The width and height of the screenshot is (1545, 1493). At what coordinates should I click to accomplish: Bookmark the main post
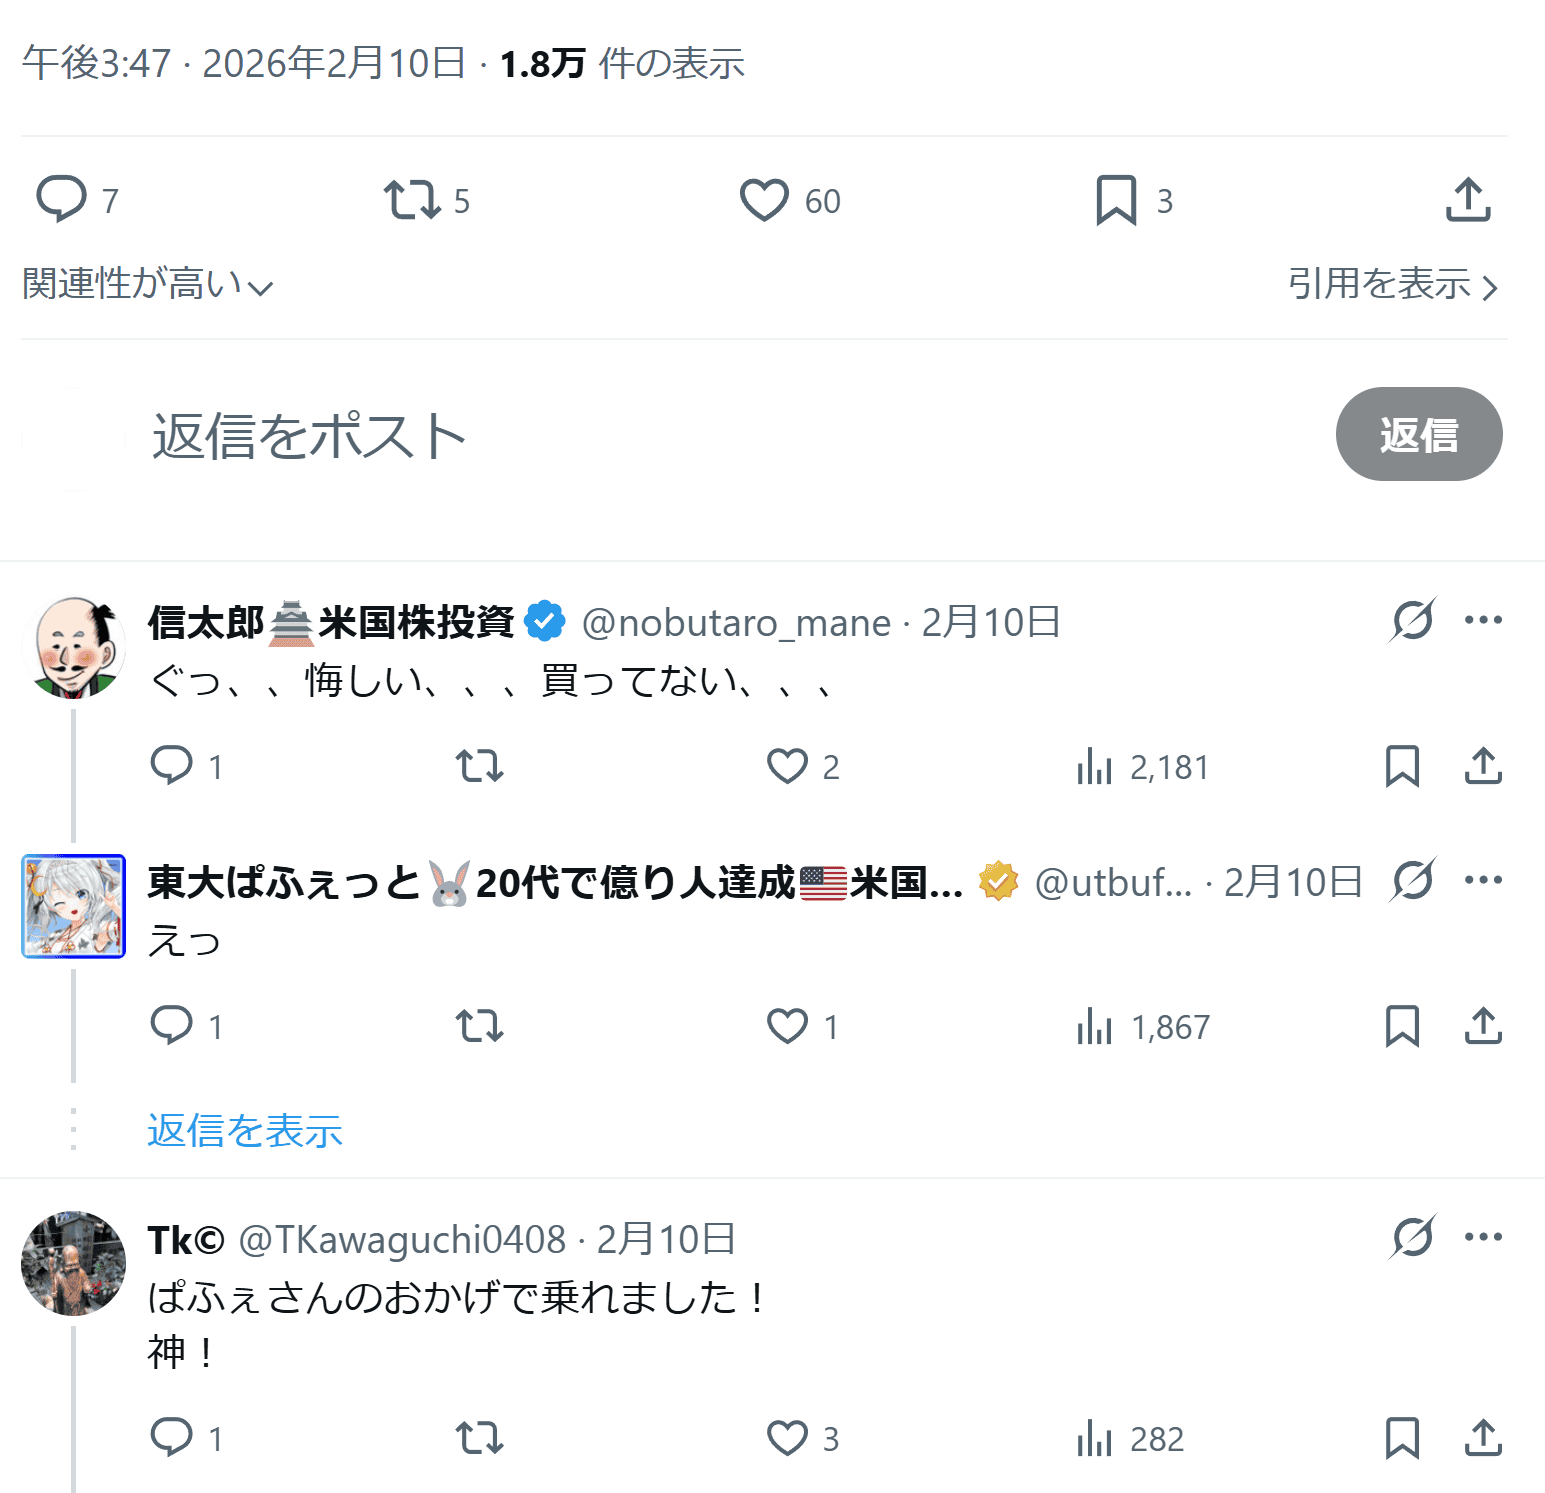pyautogui.click(x=1116, y=199)
